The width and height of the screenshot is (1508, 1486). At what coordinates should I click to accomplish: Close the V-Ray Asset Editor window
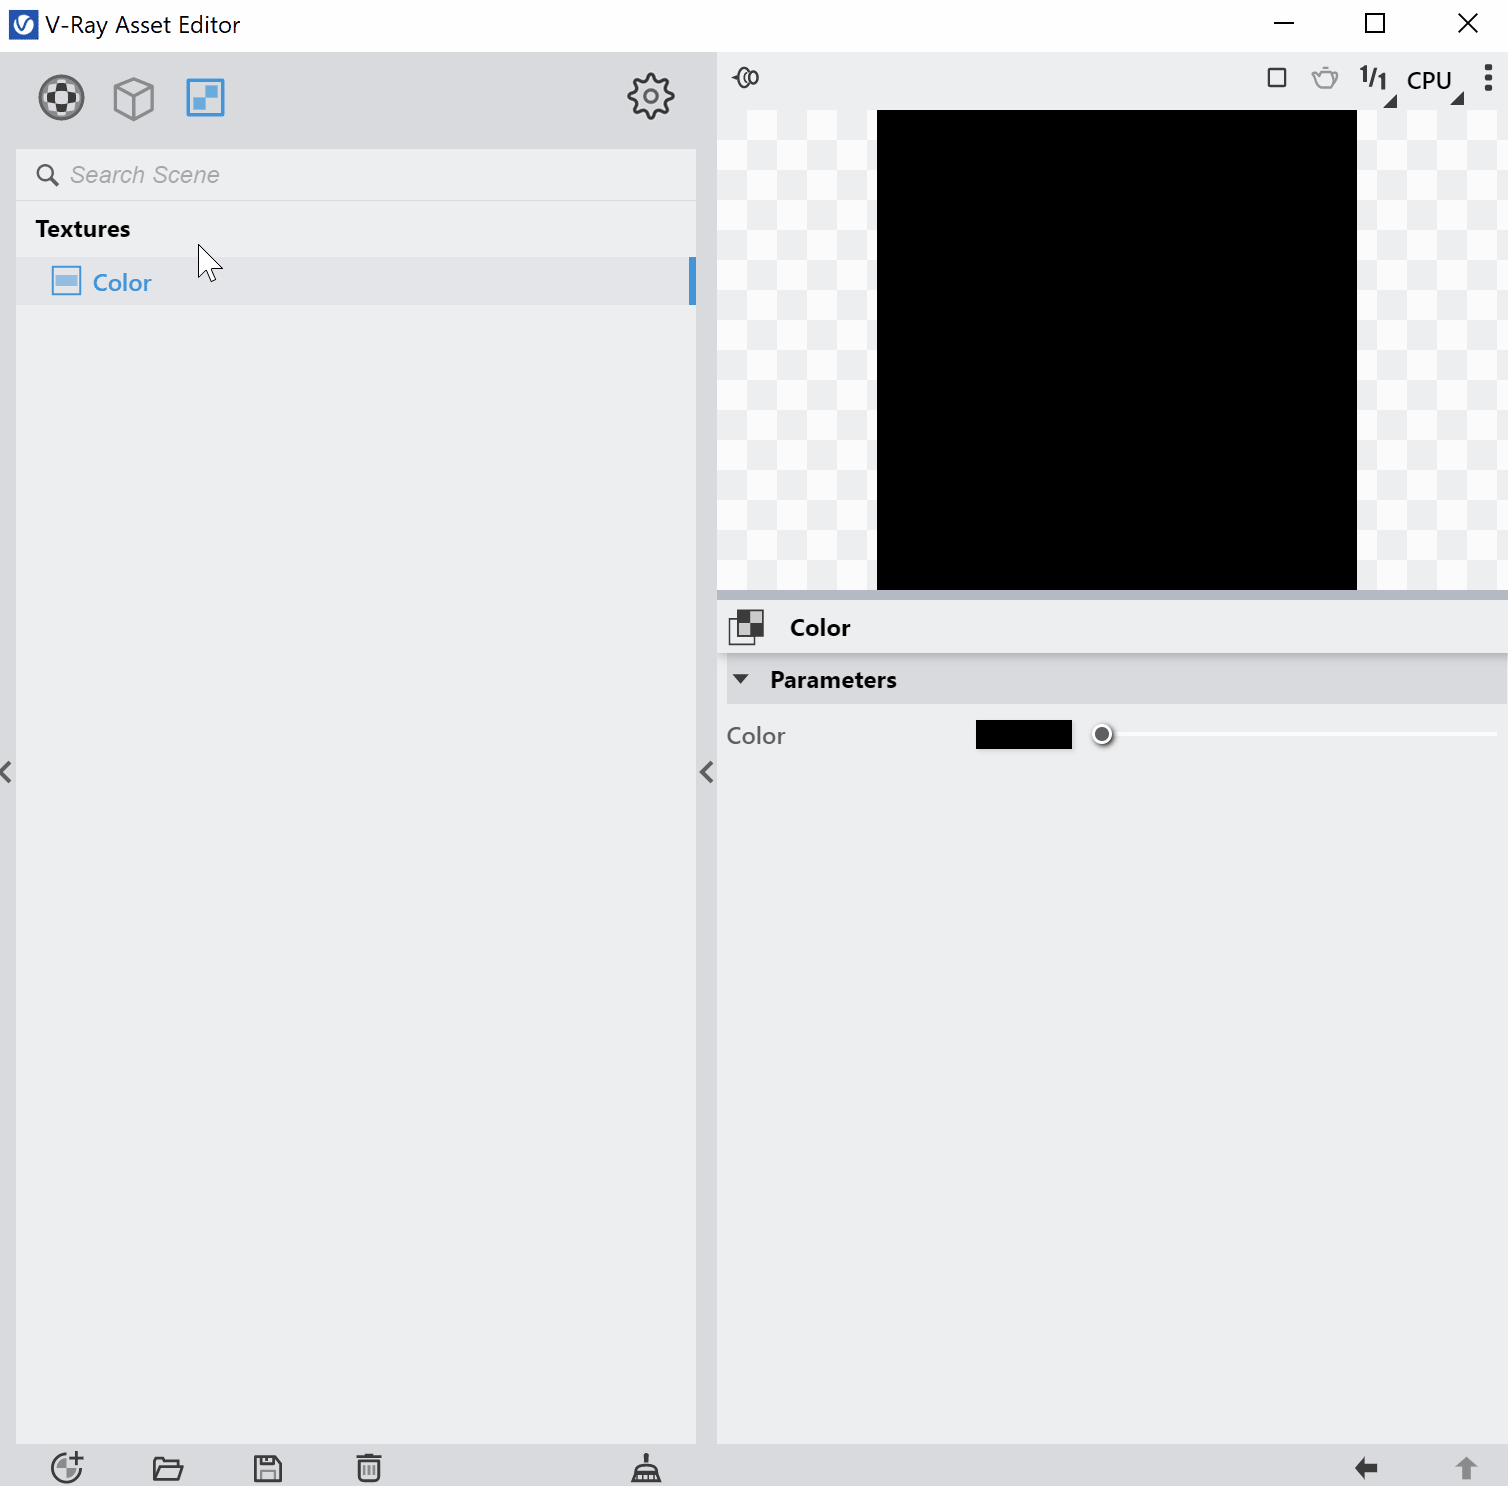(x=1467, y=23)
